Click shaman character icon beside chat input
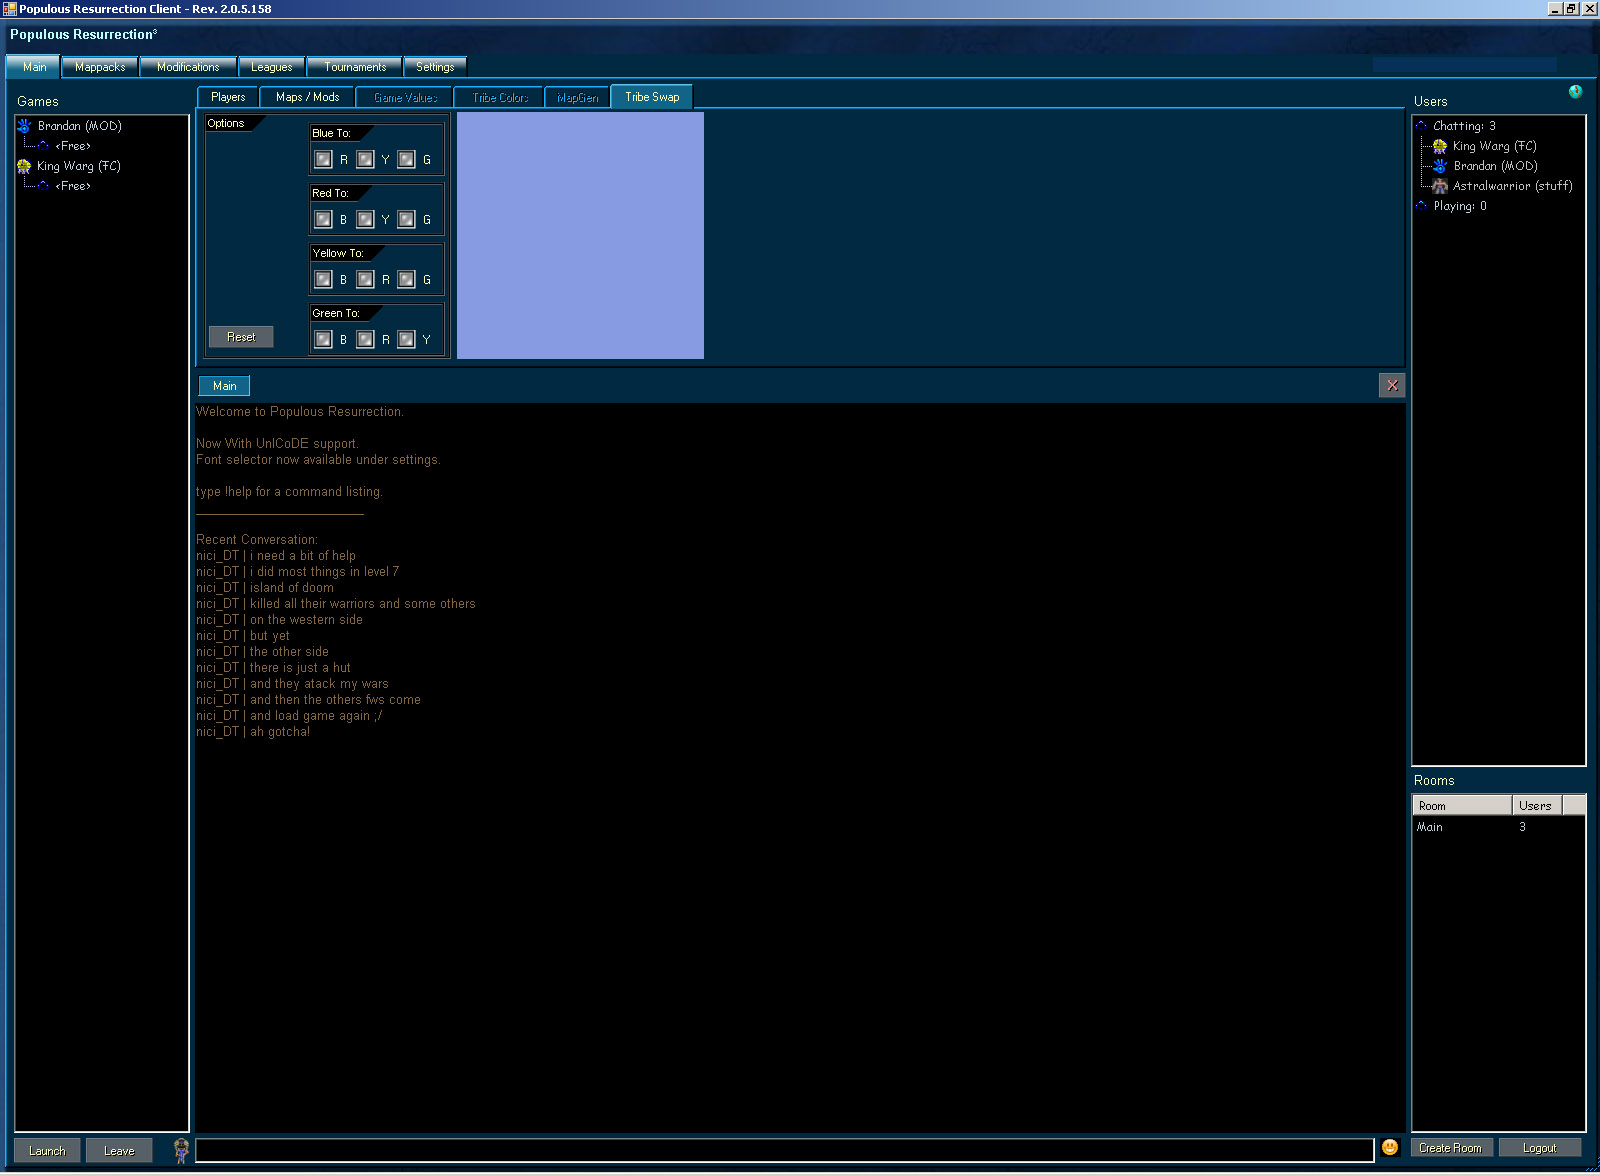 tap(181, 1150)
